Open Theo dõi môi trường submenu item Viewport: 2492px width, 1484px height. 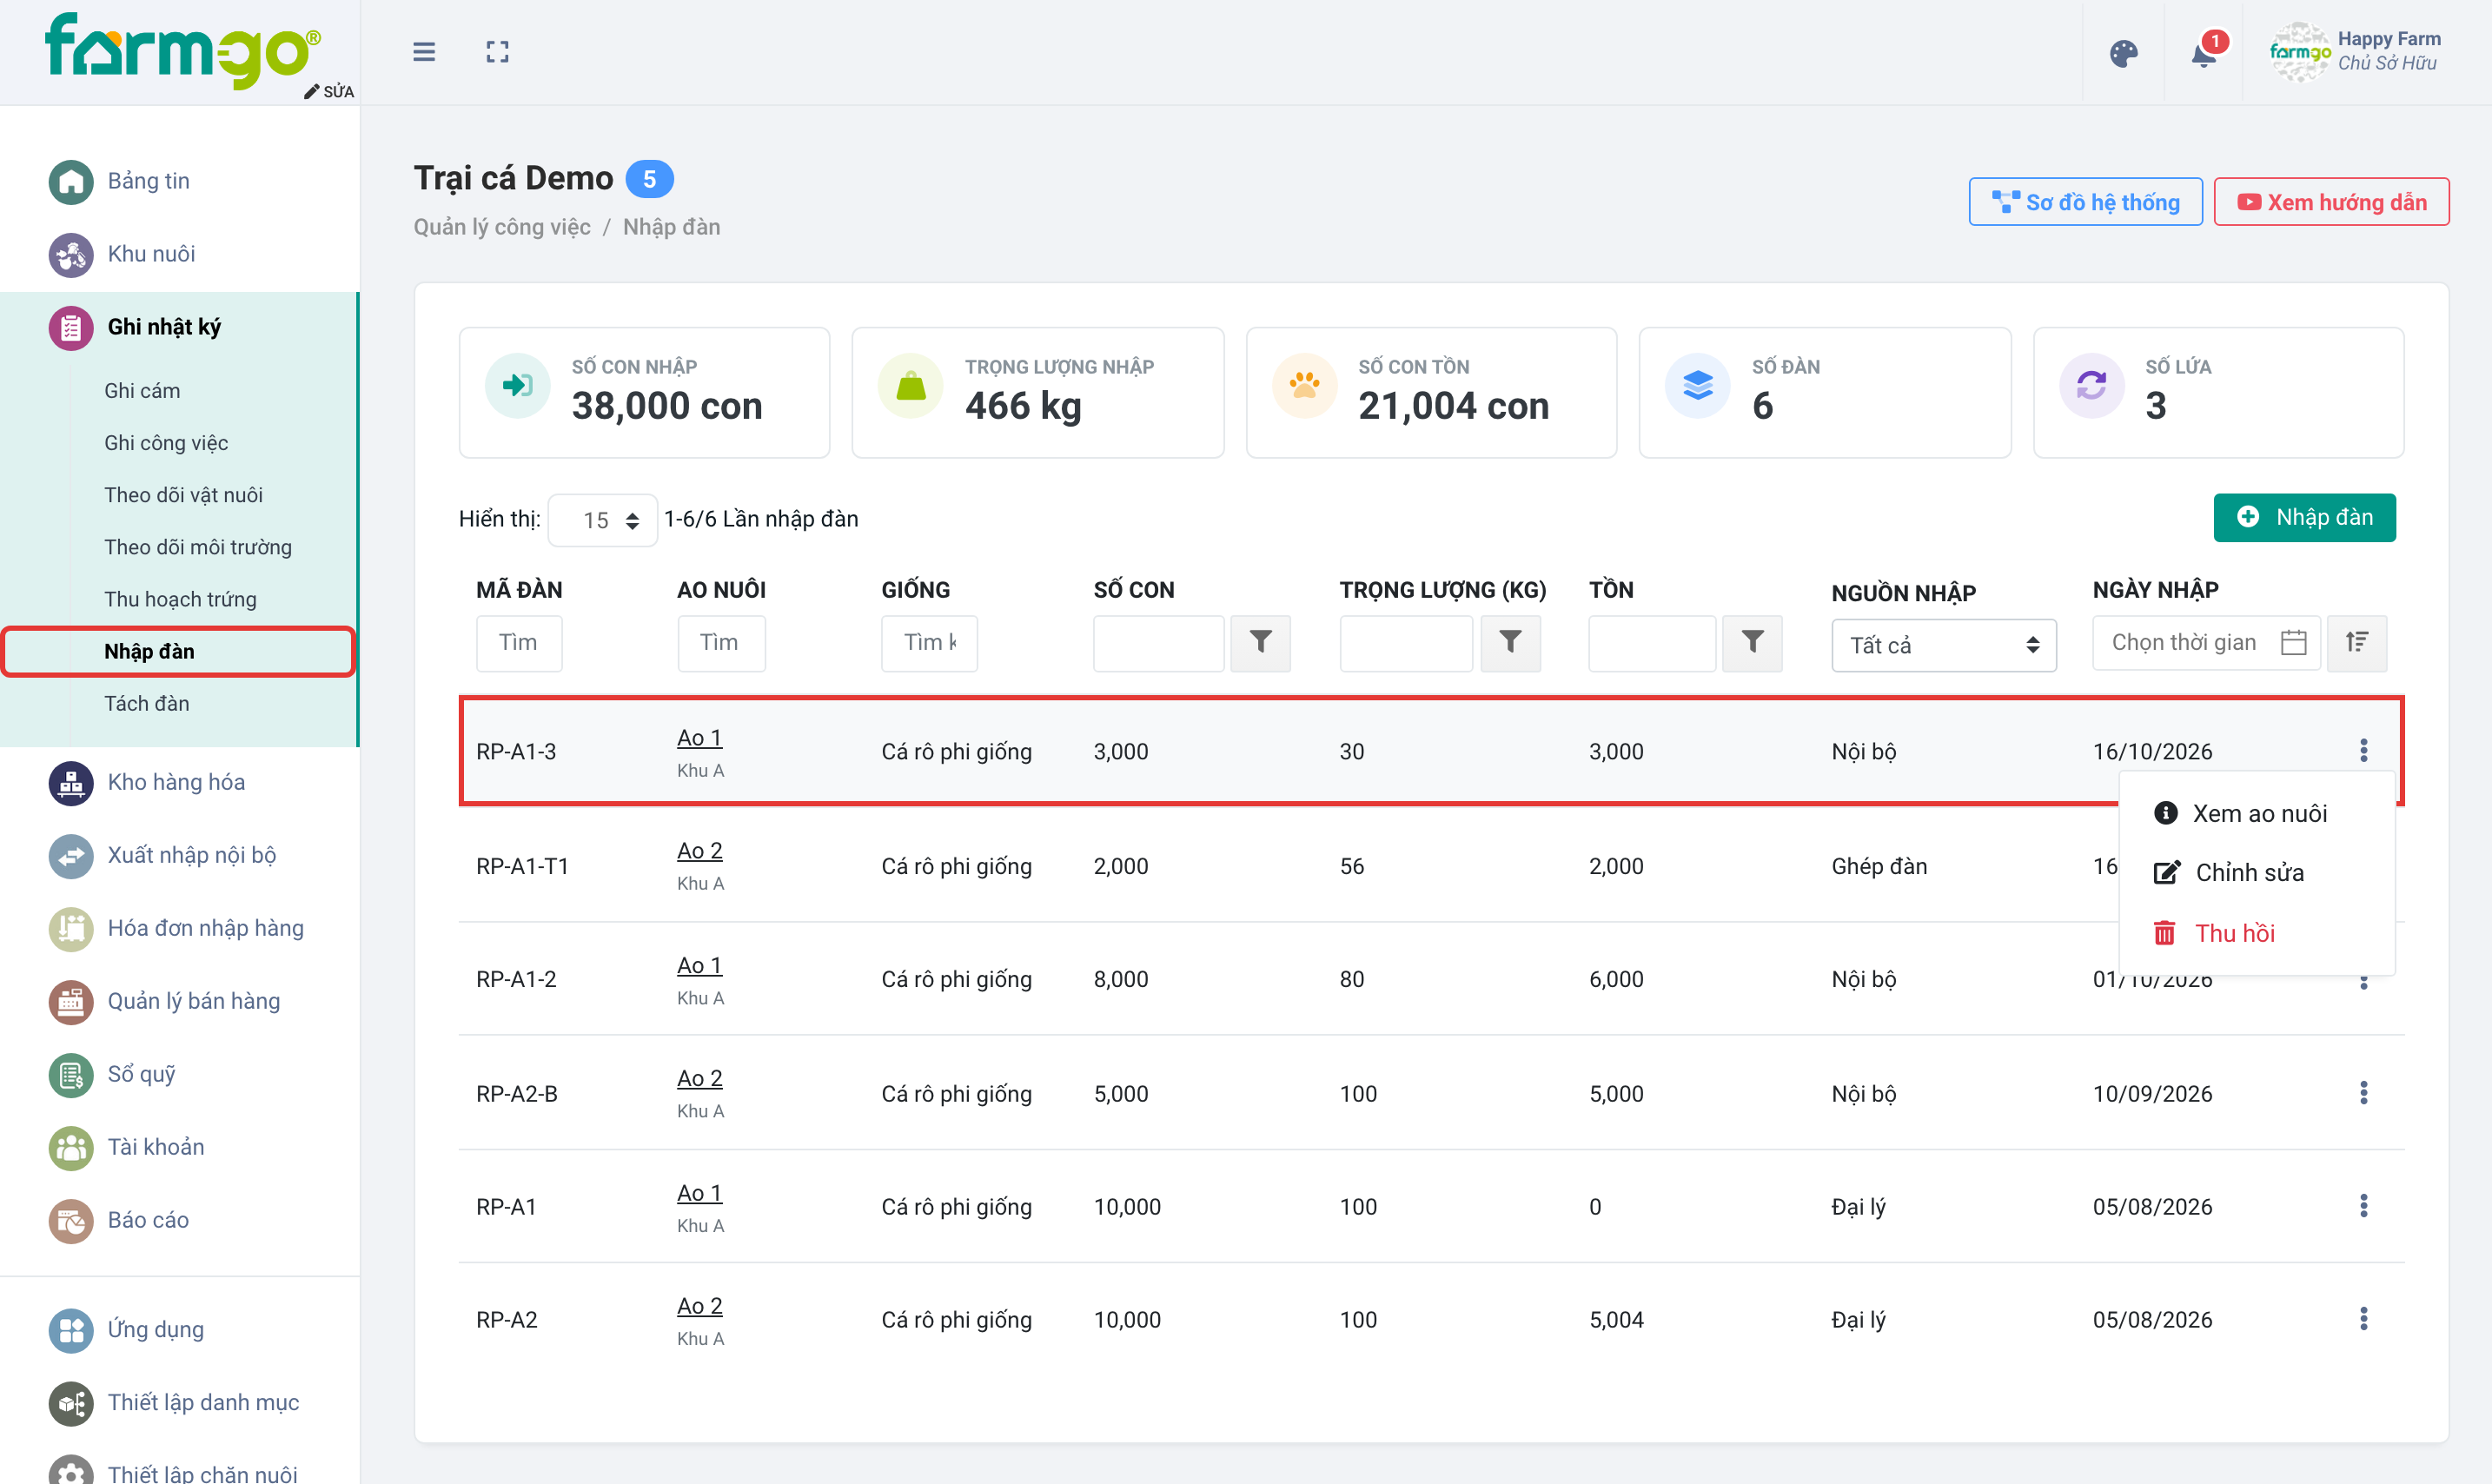pos(198,547)
